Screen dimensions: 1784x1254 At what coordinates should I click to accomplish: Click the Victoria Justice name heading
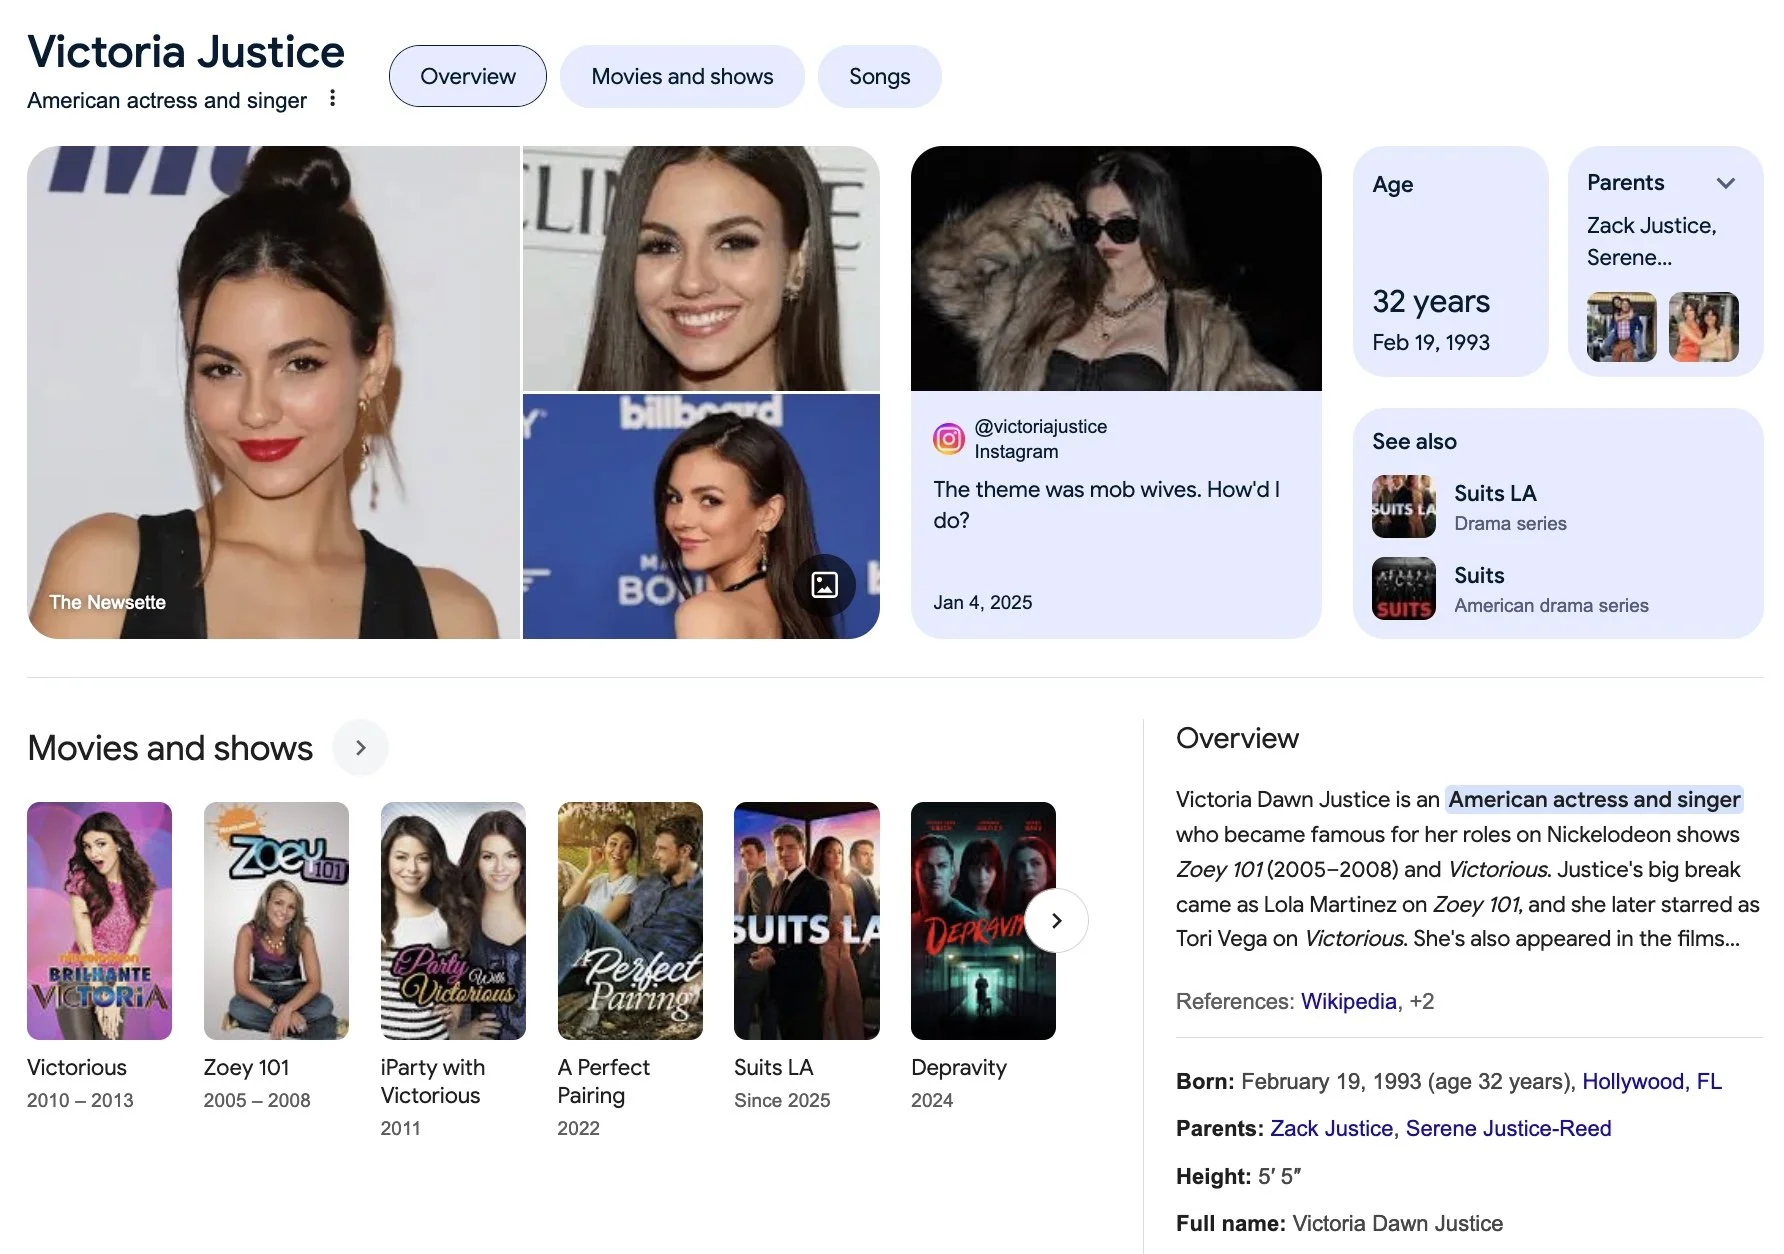pyautogui.click(x=186, y=52)
